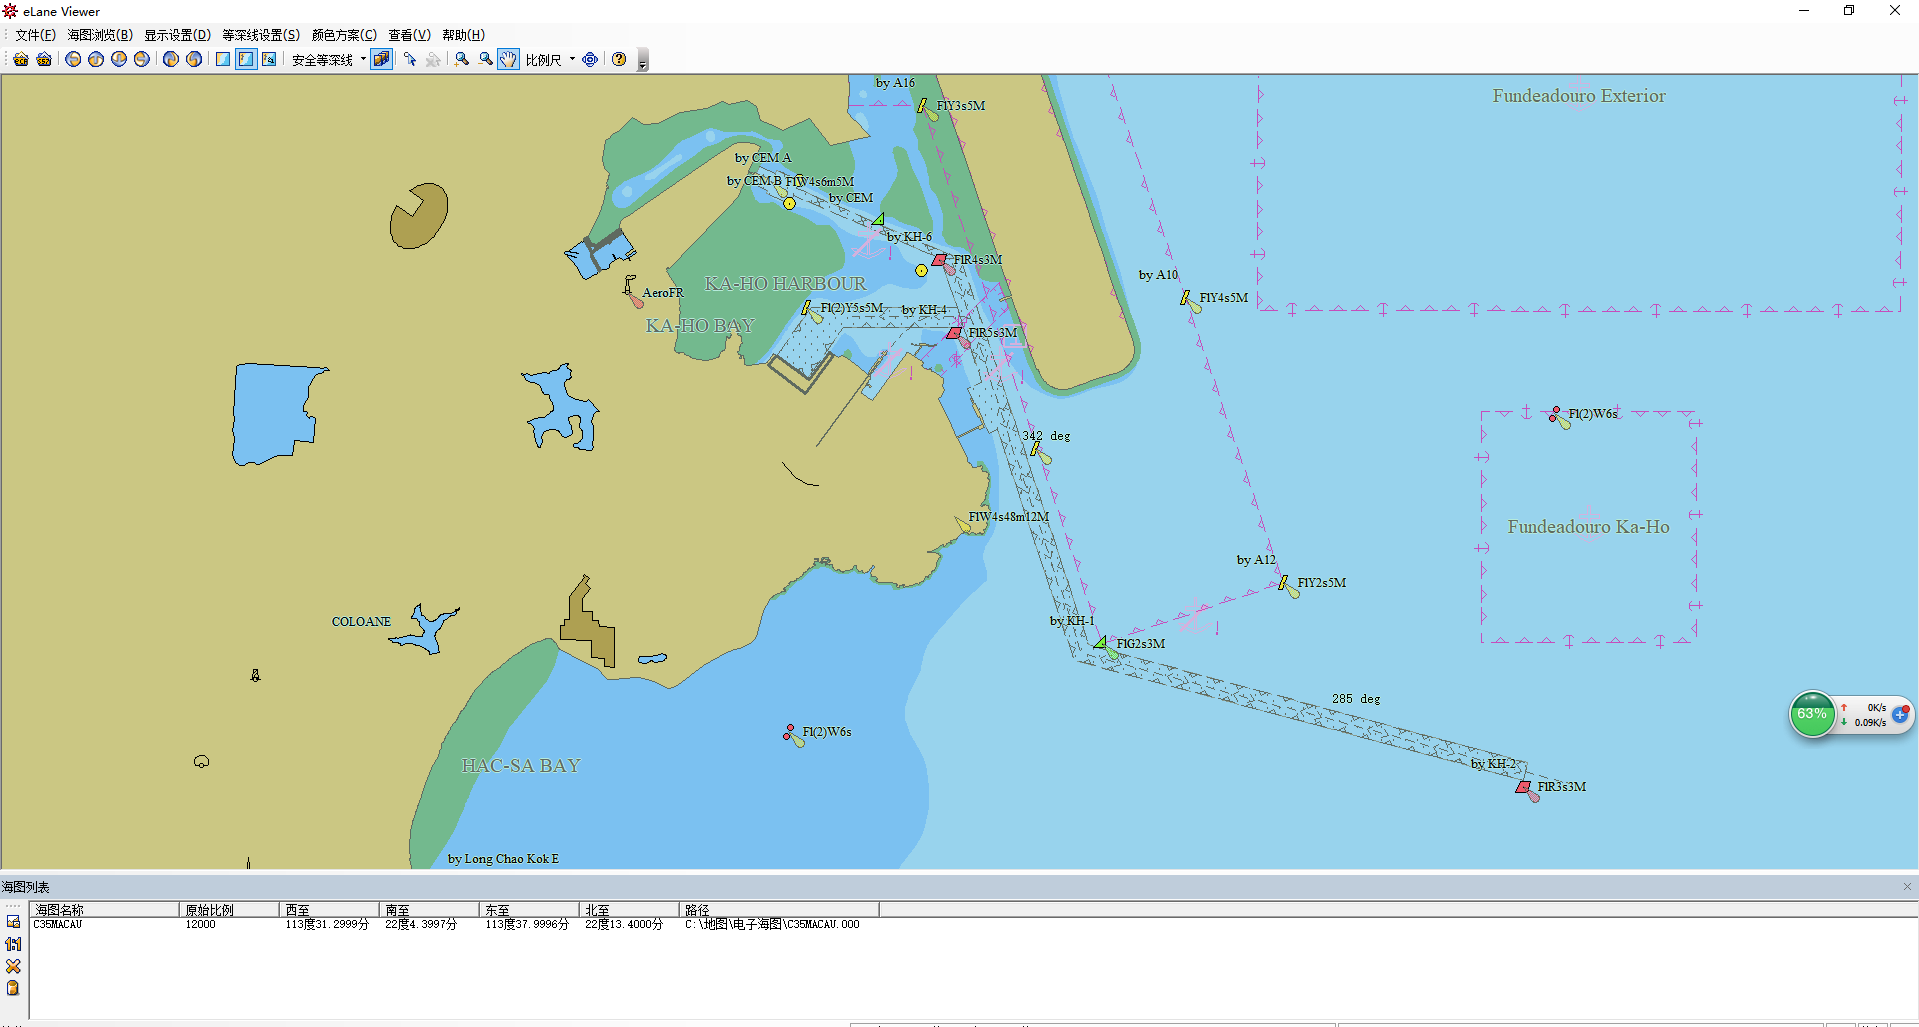Pan the chart right with the right-arrow globe icon
The image size is (1919, 1027).
142,60
